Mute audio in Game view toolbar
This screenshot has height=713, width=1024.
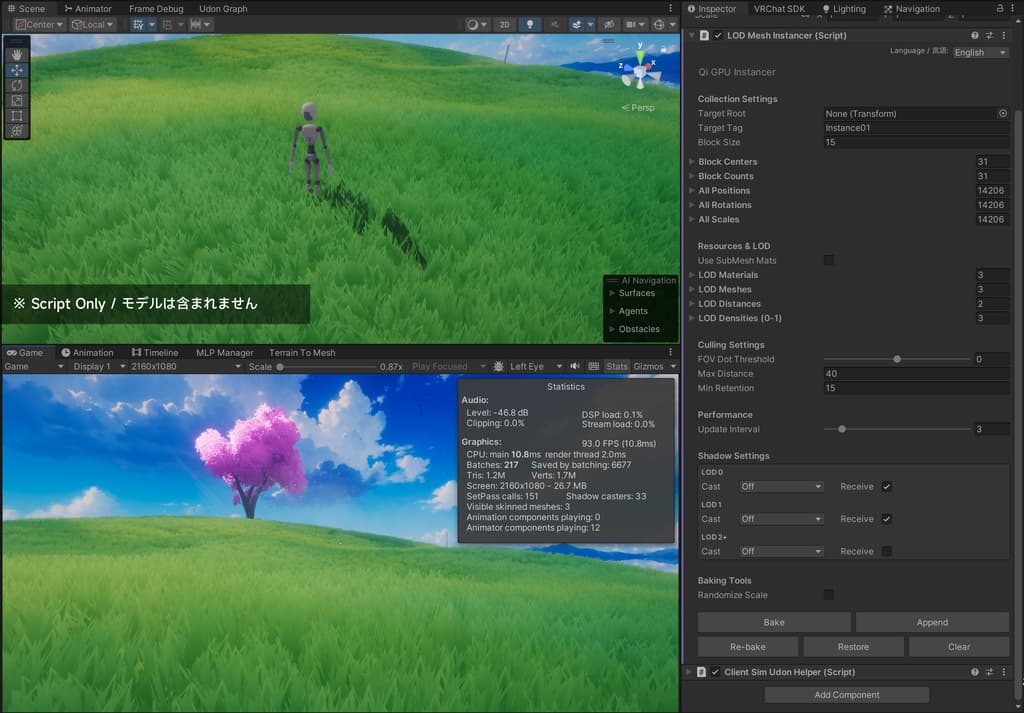click(575, 367)
